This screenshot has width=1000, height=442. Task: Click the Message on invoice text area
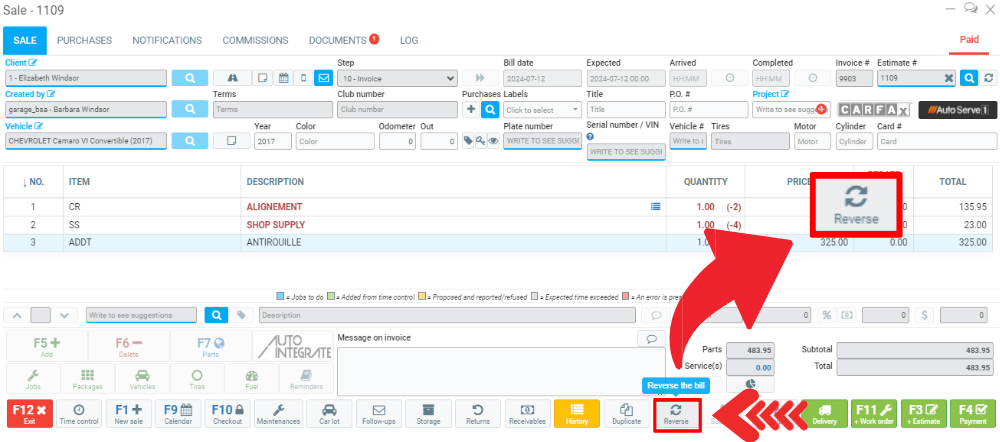(502, 370)
